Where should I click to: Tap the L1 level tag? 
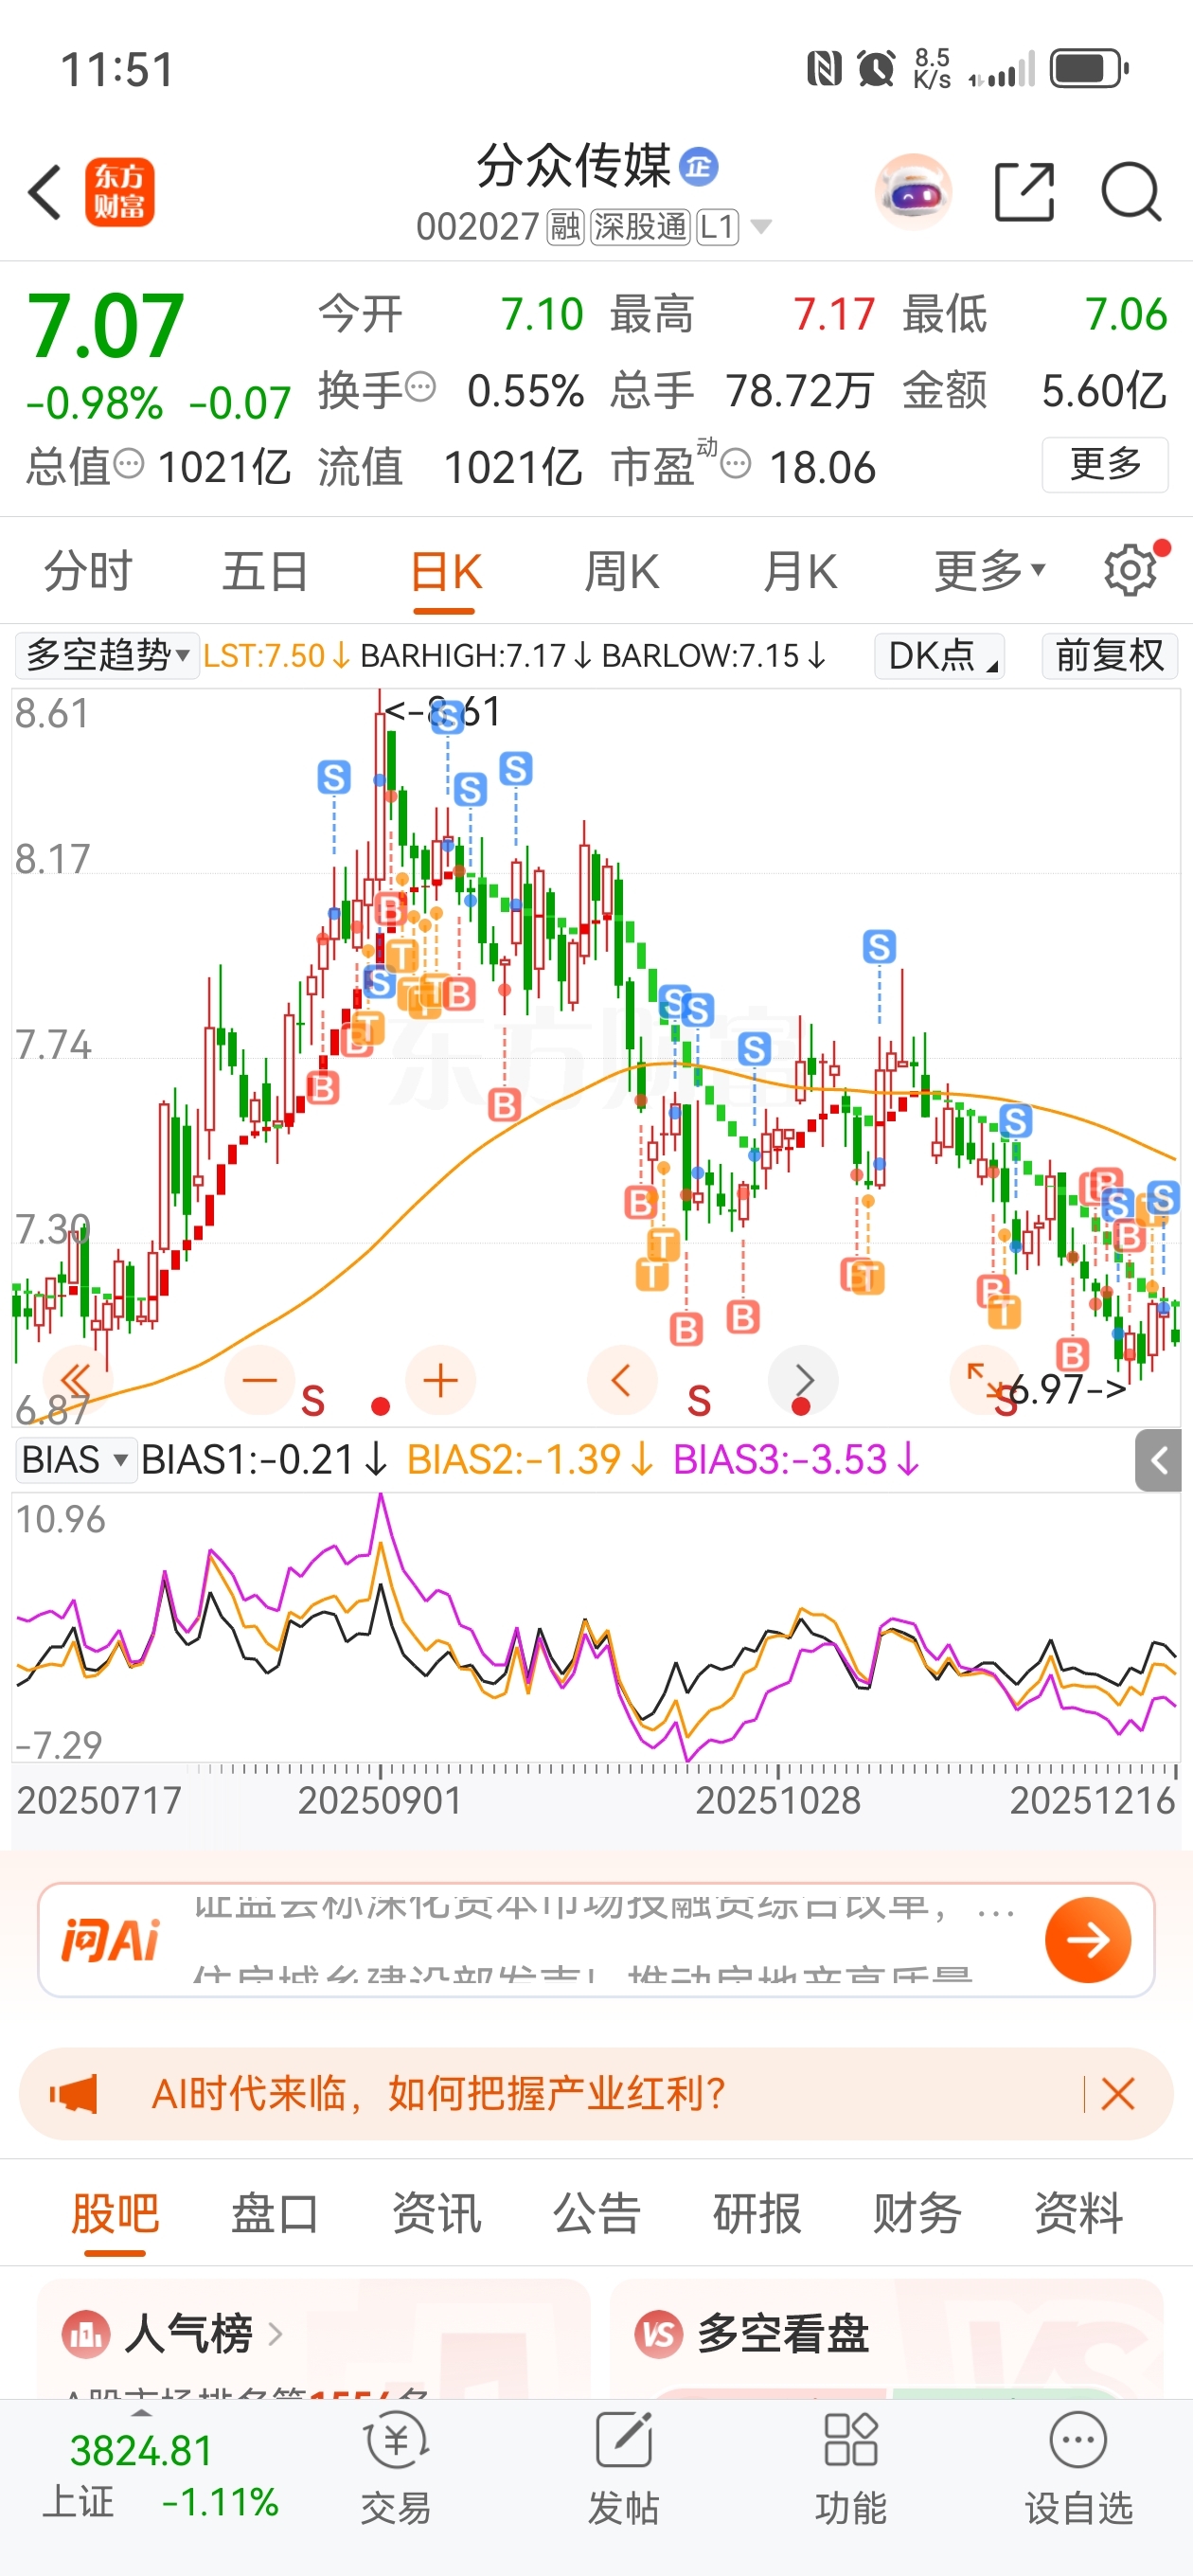point(717,227)
